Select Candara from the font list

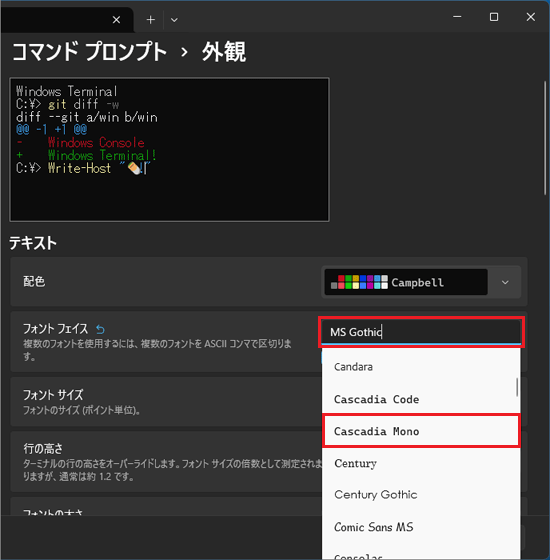[x=421, y=367]
